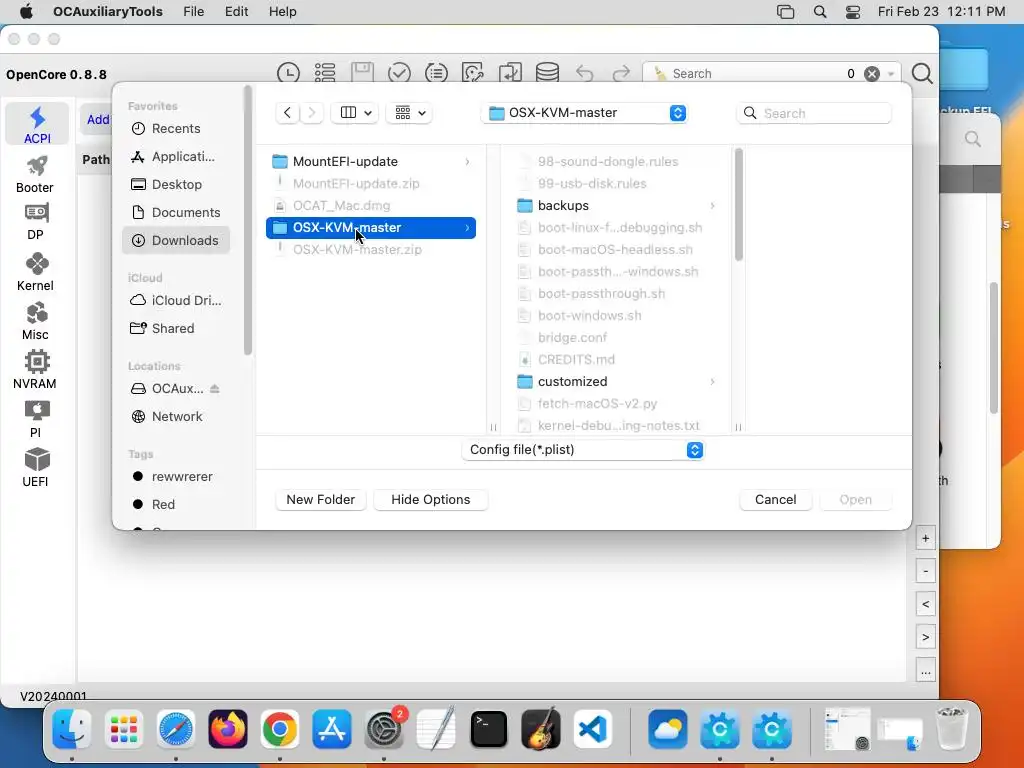Open Launchpad from the dock
The image size is (1024, 768).
click(123, 729)
